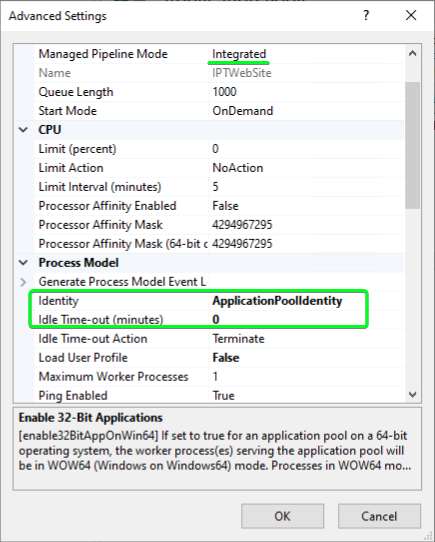435x542 pixels.
Task: Click Ping Enabled True value
Action: (223, 396)
